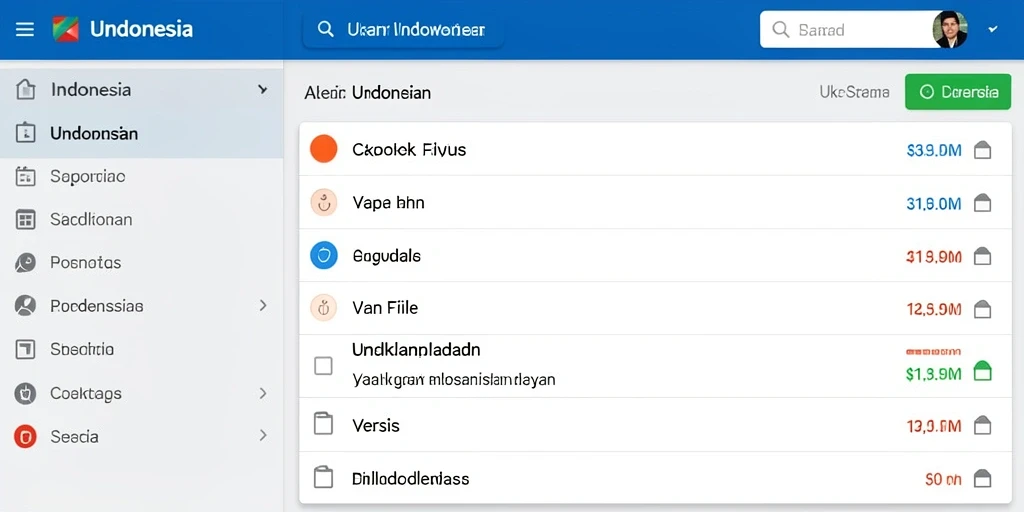
Task: Click the box icon on Dillododlenlass row
Action: (982, 479)
